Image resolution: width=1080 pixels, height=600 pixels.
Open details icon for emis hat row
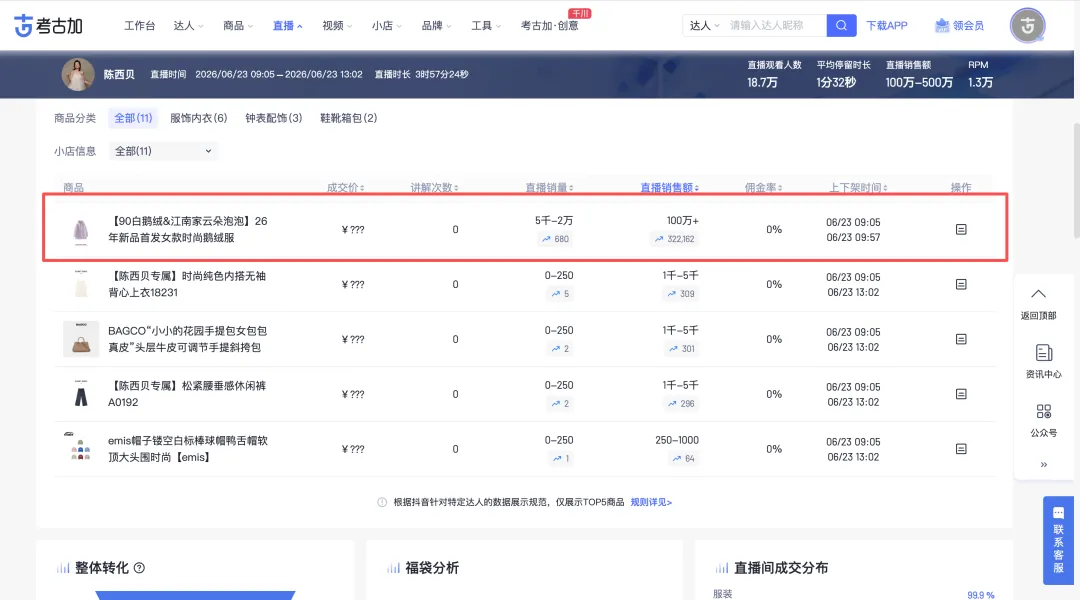click(961, 449)
